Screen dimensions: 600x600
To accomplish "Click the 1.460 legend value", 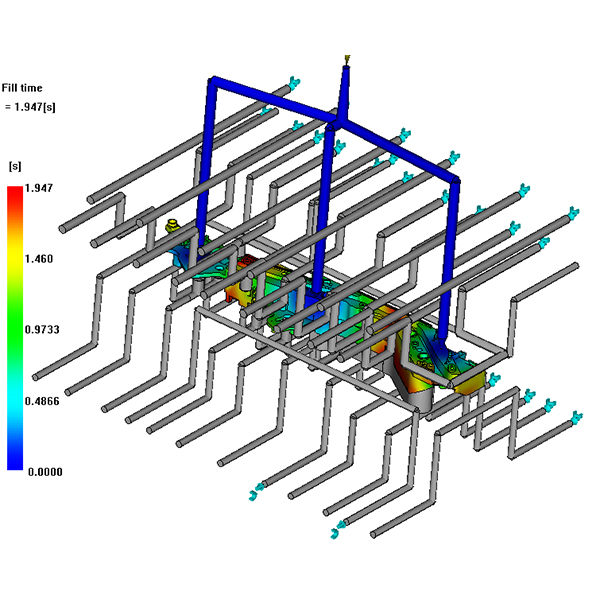I will coord(39,258).
